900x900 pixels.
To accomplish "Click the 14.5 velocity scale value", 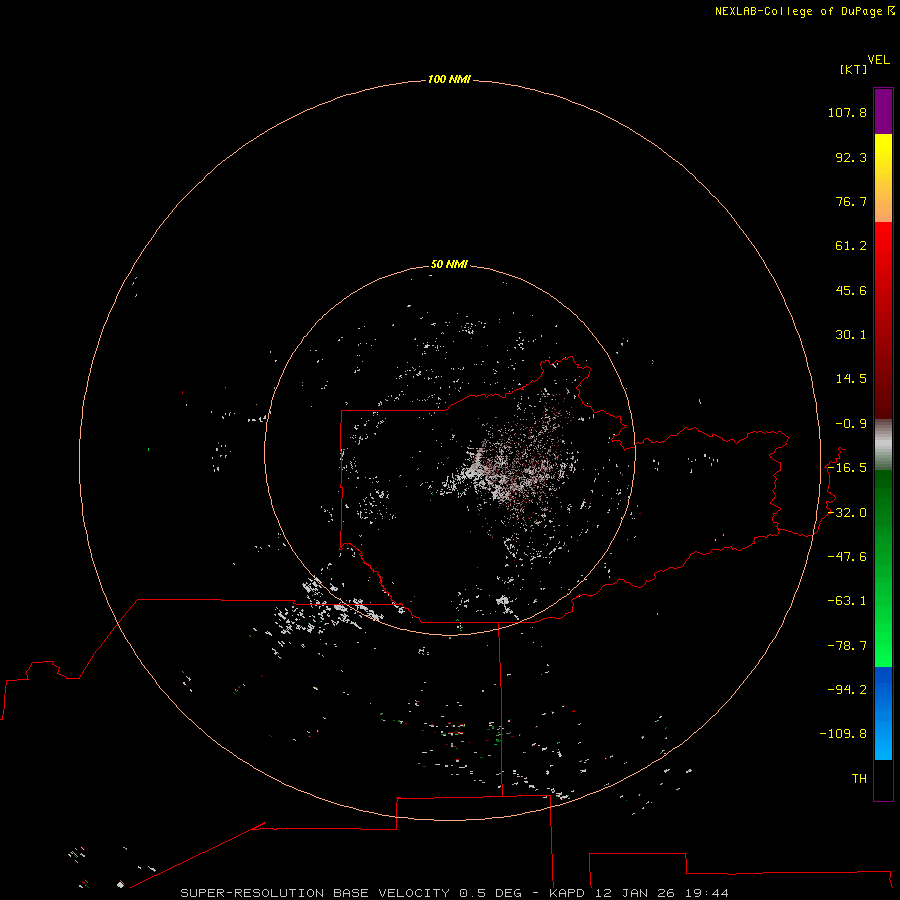I will (x=851, y=379).
